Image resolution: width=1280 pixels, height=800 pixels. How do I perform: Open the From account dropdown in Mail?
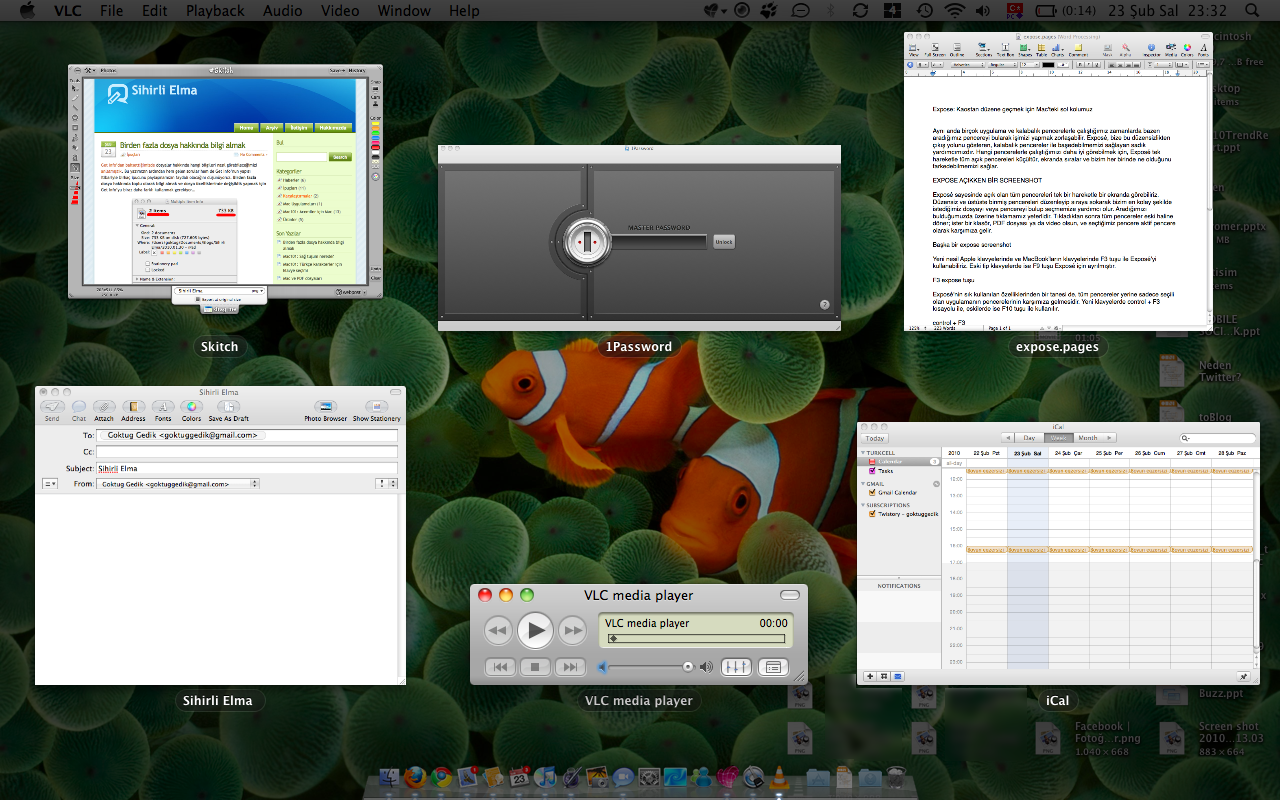tap(178, 484)
